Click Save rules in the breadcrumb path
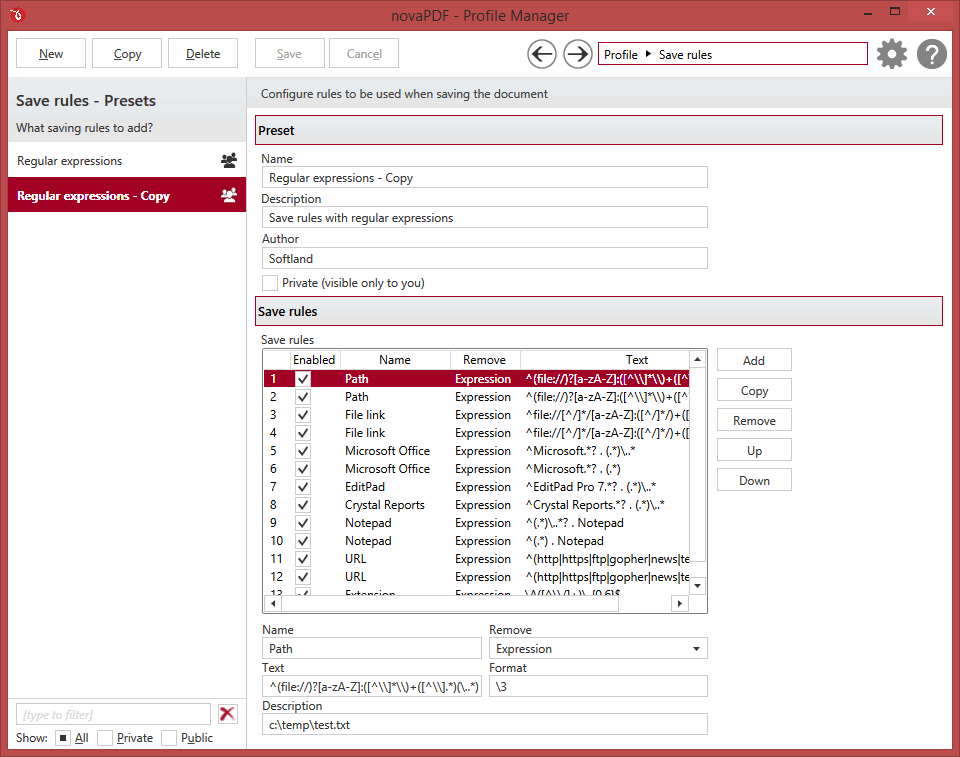This screenshot has width=960, height=757. coord(685,55)
